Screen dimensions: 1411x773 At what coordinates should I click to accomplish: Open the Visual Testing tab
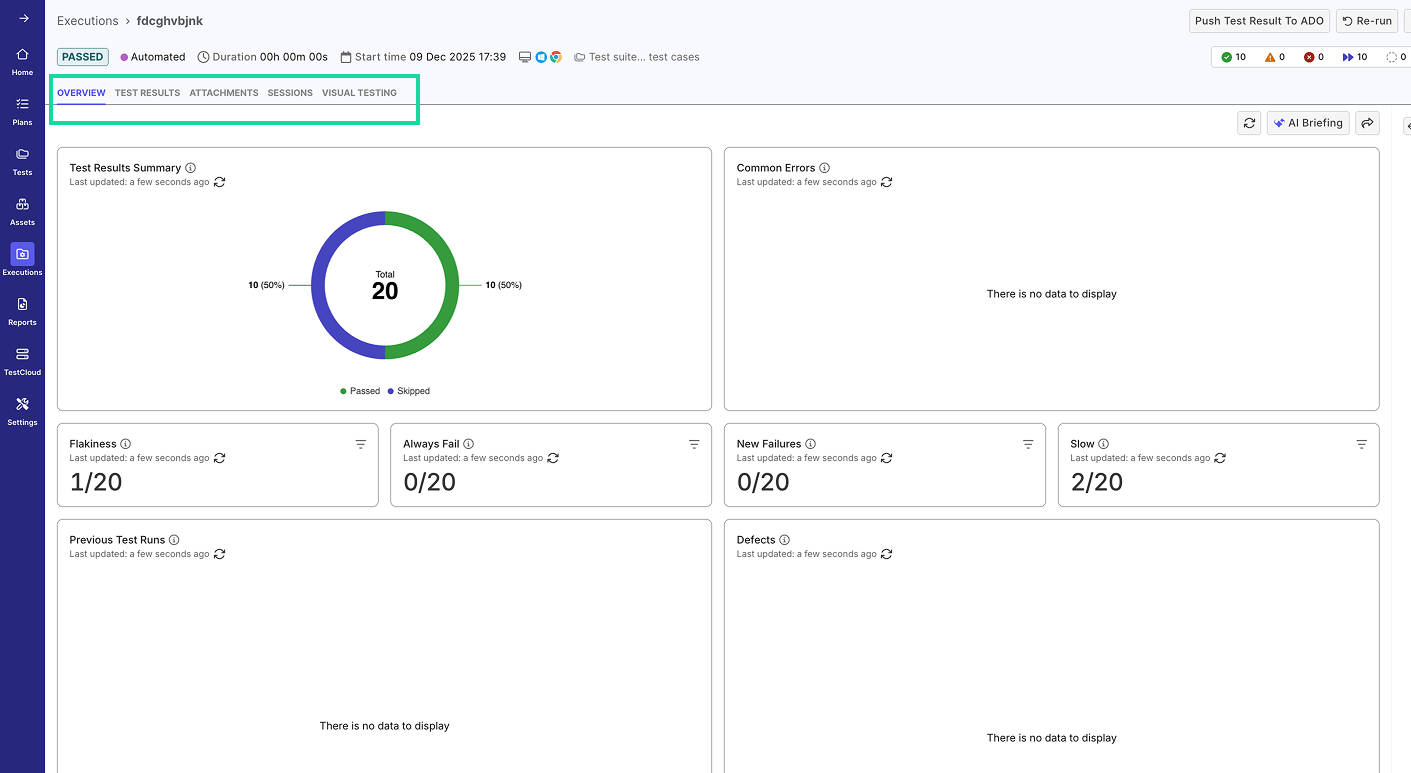point(359,92)
